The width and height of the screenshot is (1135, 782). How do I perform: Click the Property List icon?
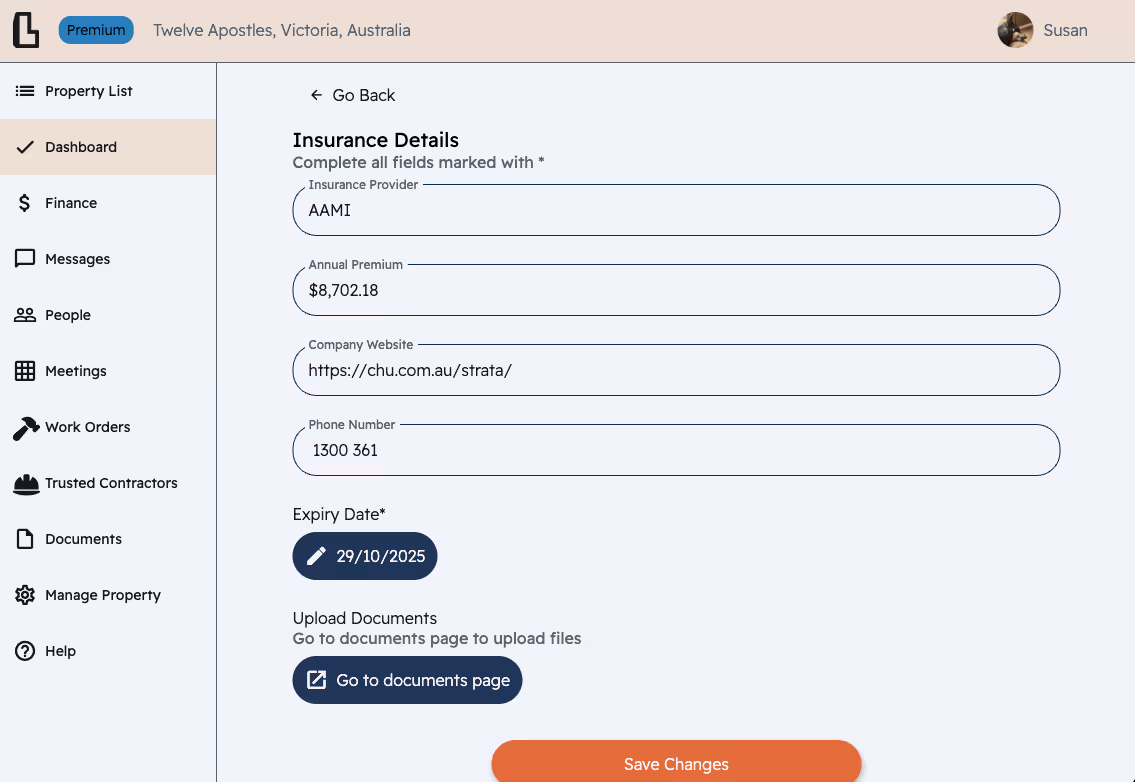25,91
